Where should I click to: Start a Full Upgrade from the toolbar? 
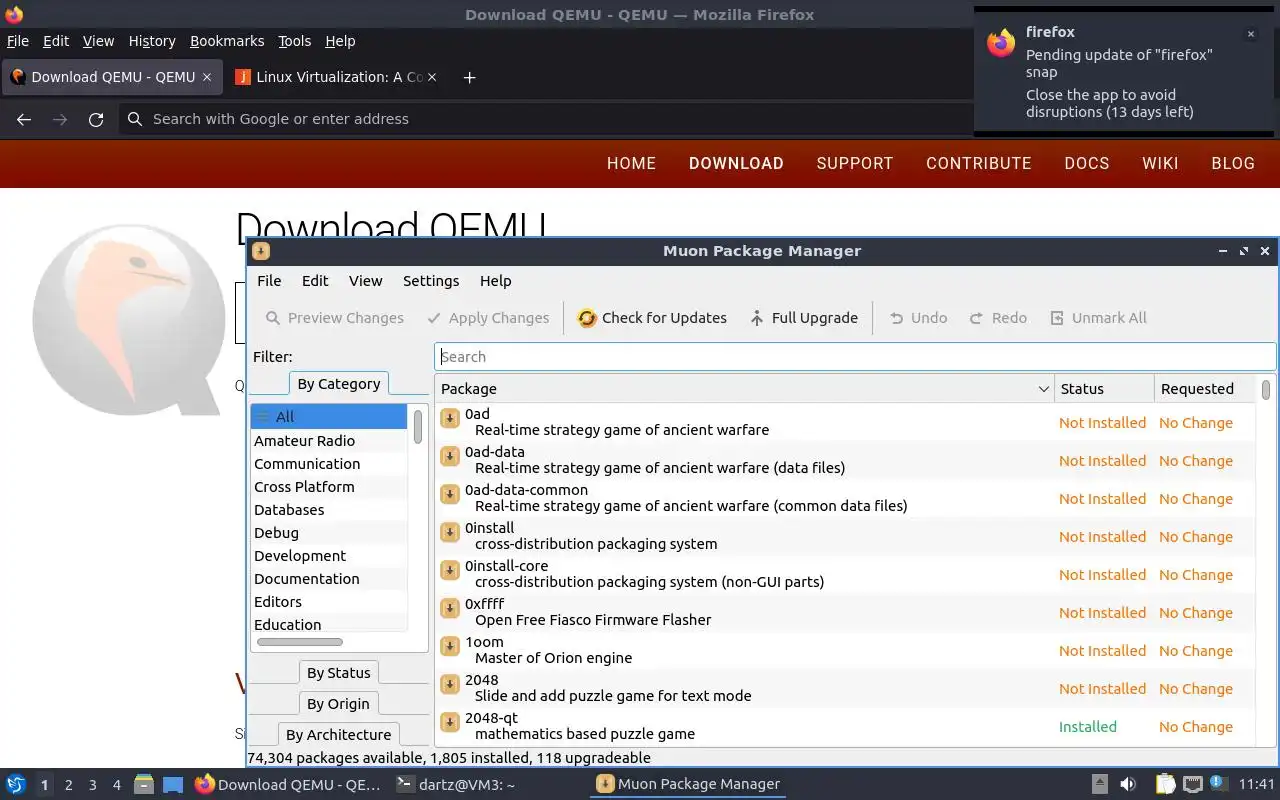click(803, 318)
